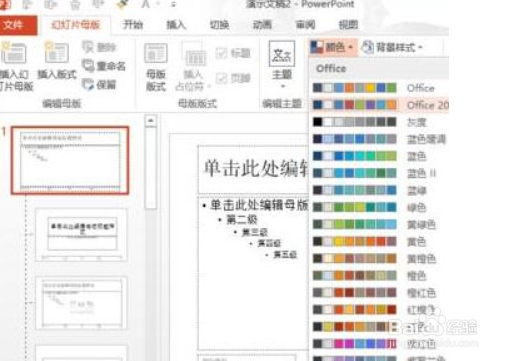Screen dimensions: 506x361
Task: Switch to the 幻灯片母版 tab
Action: click(x=75, y=25)
